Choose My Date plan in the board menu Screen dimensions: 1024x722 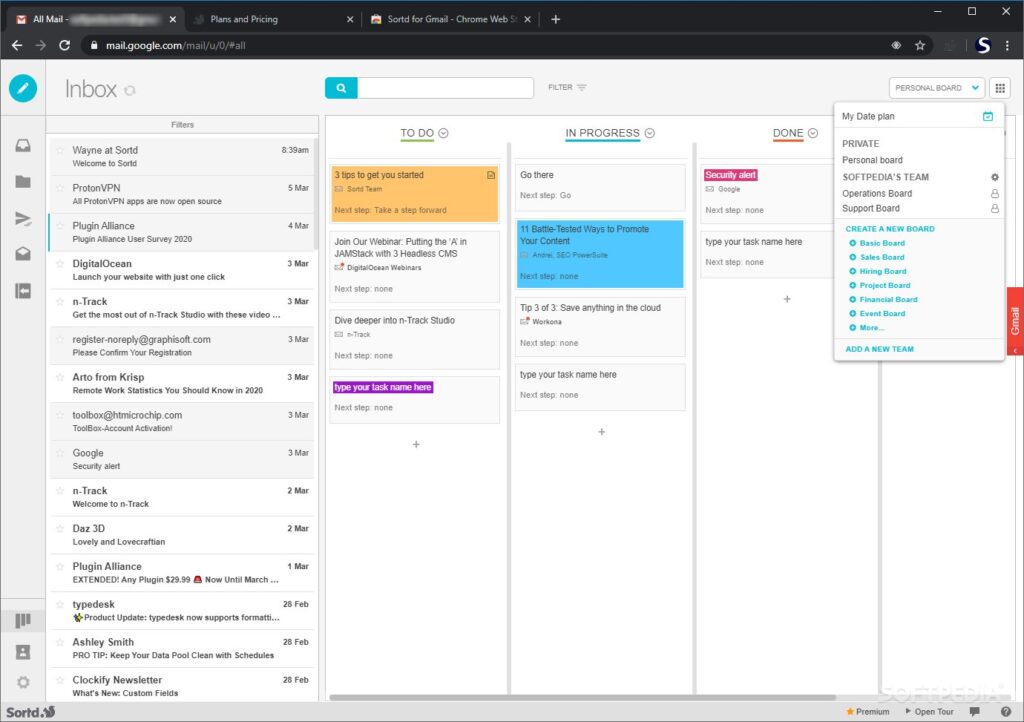click(x=868, y=116)
